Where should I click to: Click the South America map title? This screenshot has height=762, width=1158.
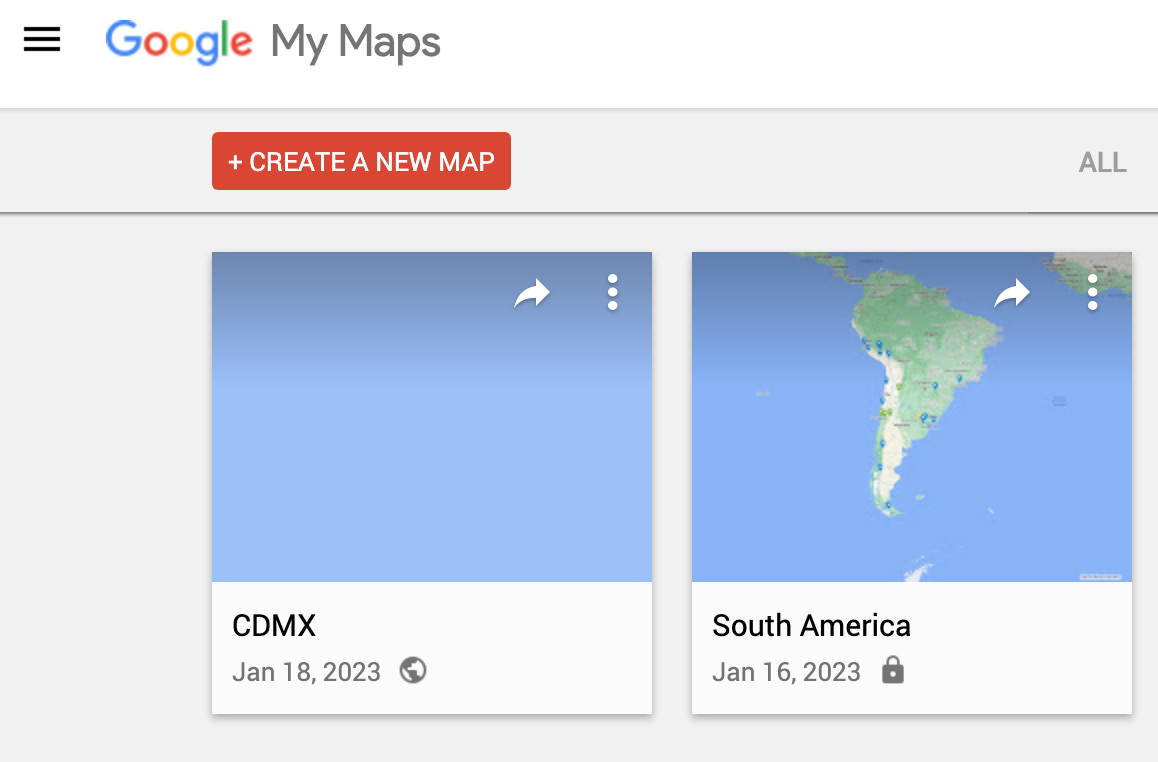(811, 625)
